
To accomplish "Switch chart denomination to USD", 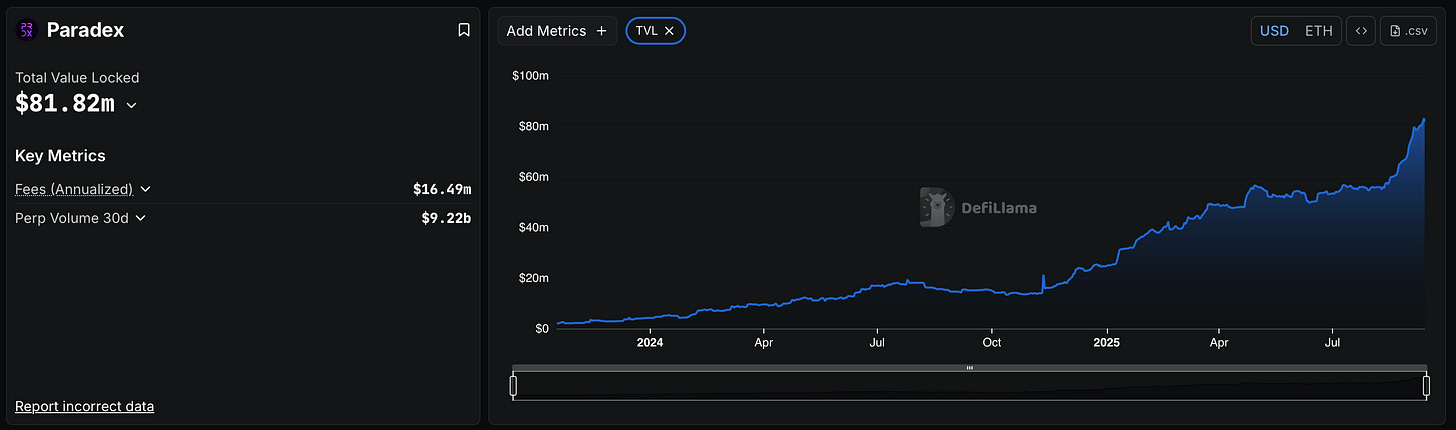I will [x=1274, y=31].
